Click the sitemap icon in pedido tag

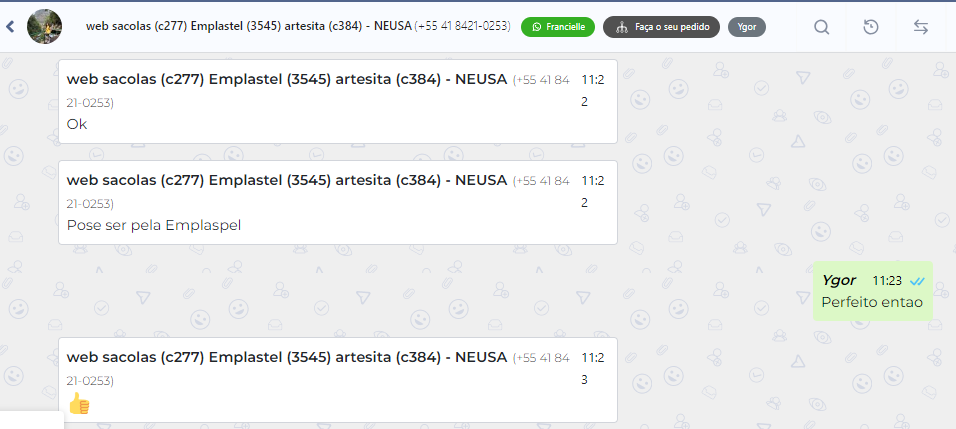coord(620,27)
